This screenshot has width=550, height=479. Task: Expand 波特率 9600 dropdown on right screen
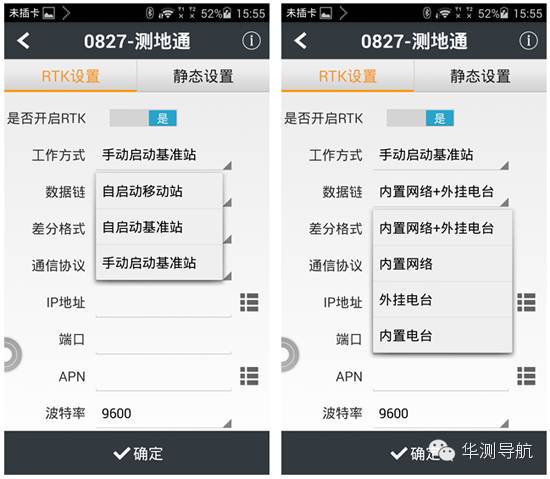(x=441, y=413)
